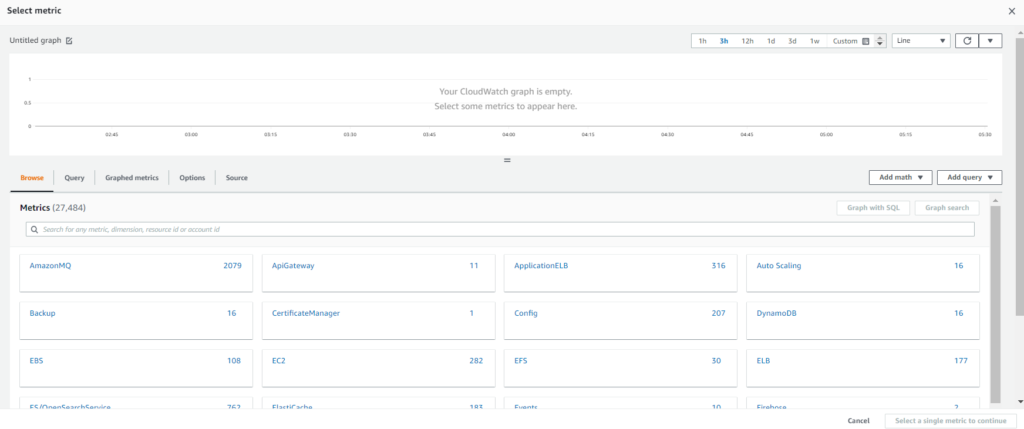Set time range to 12h
The height and width of the screenshot is (429, 1024).
coord(747,40)
